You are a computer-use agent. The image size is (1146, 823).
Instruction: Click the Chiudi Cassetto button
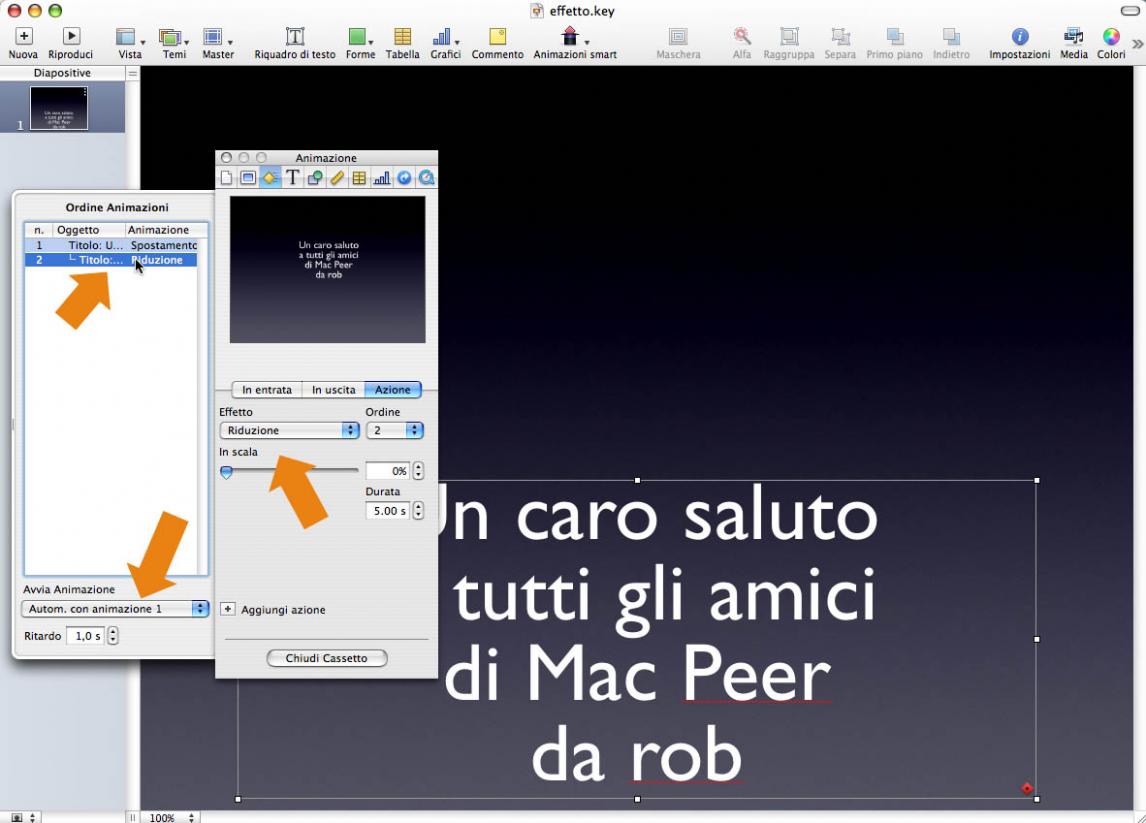click(x=327, y=658)
